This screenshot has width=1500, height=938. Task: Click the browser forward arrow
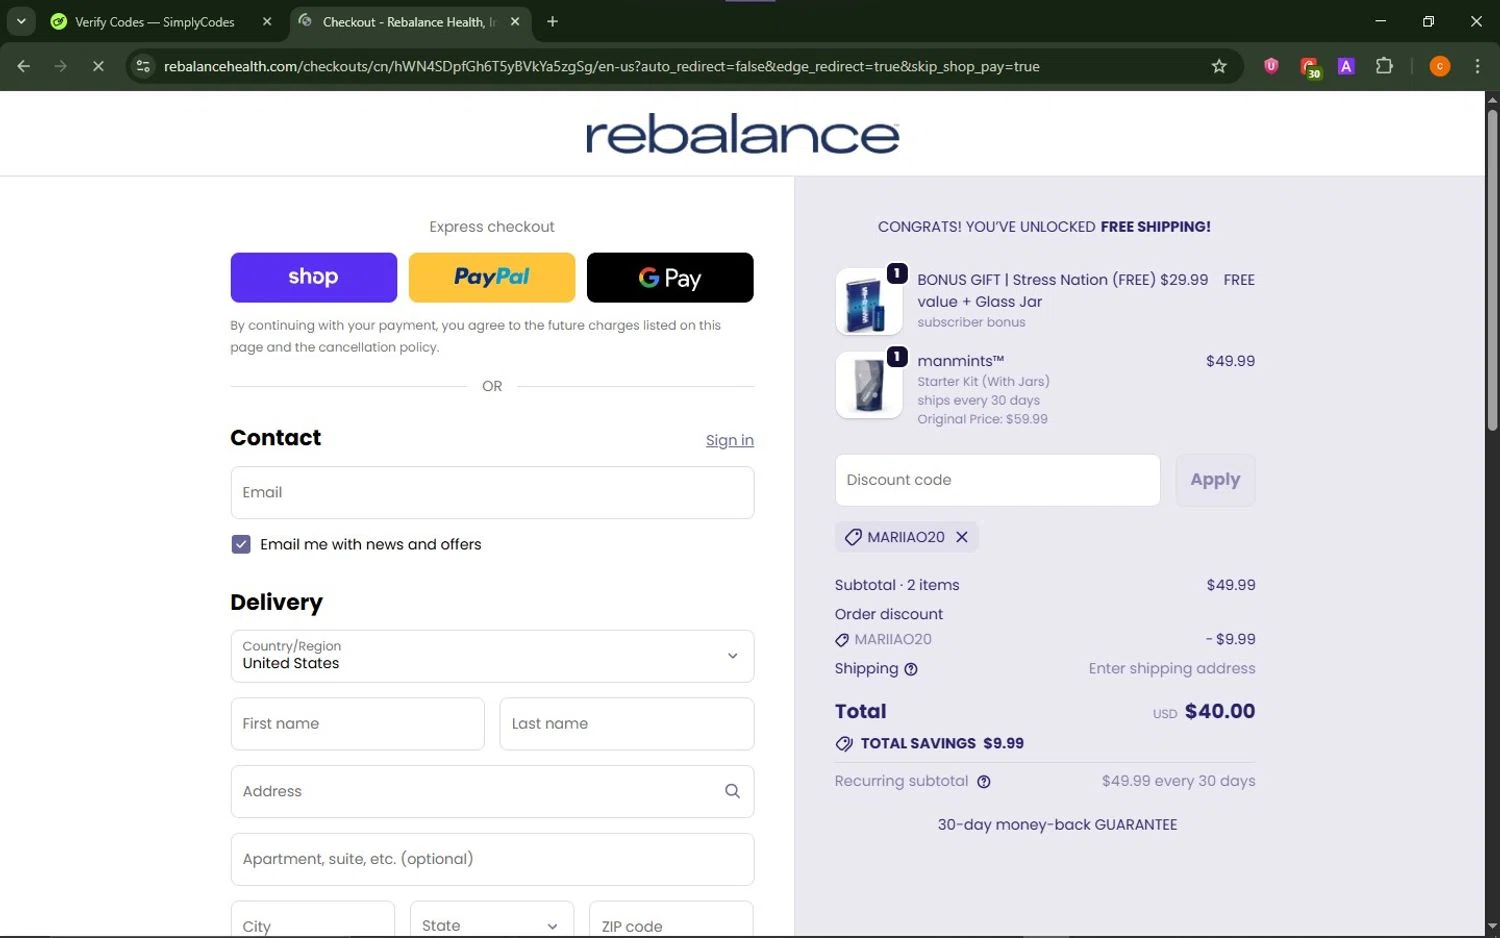point(61,66)
